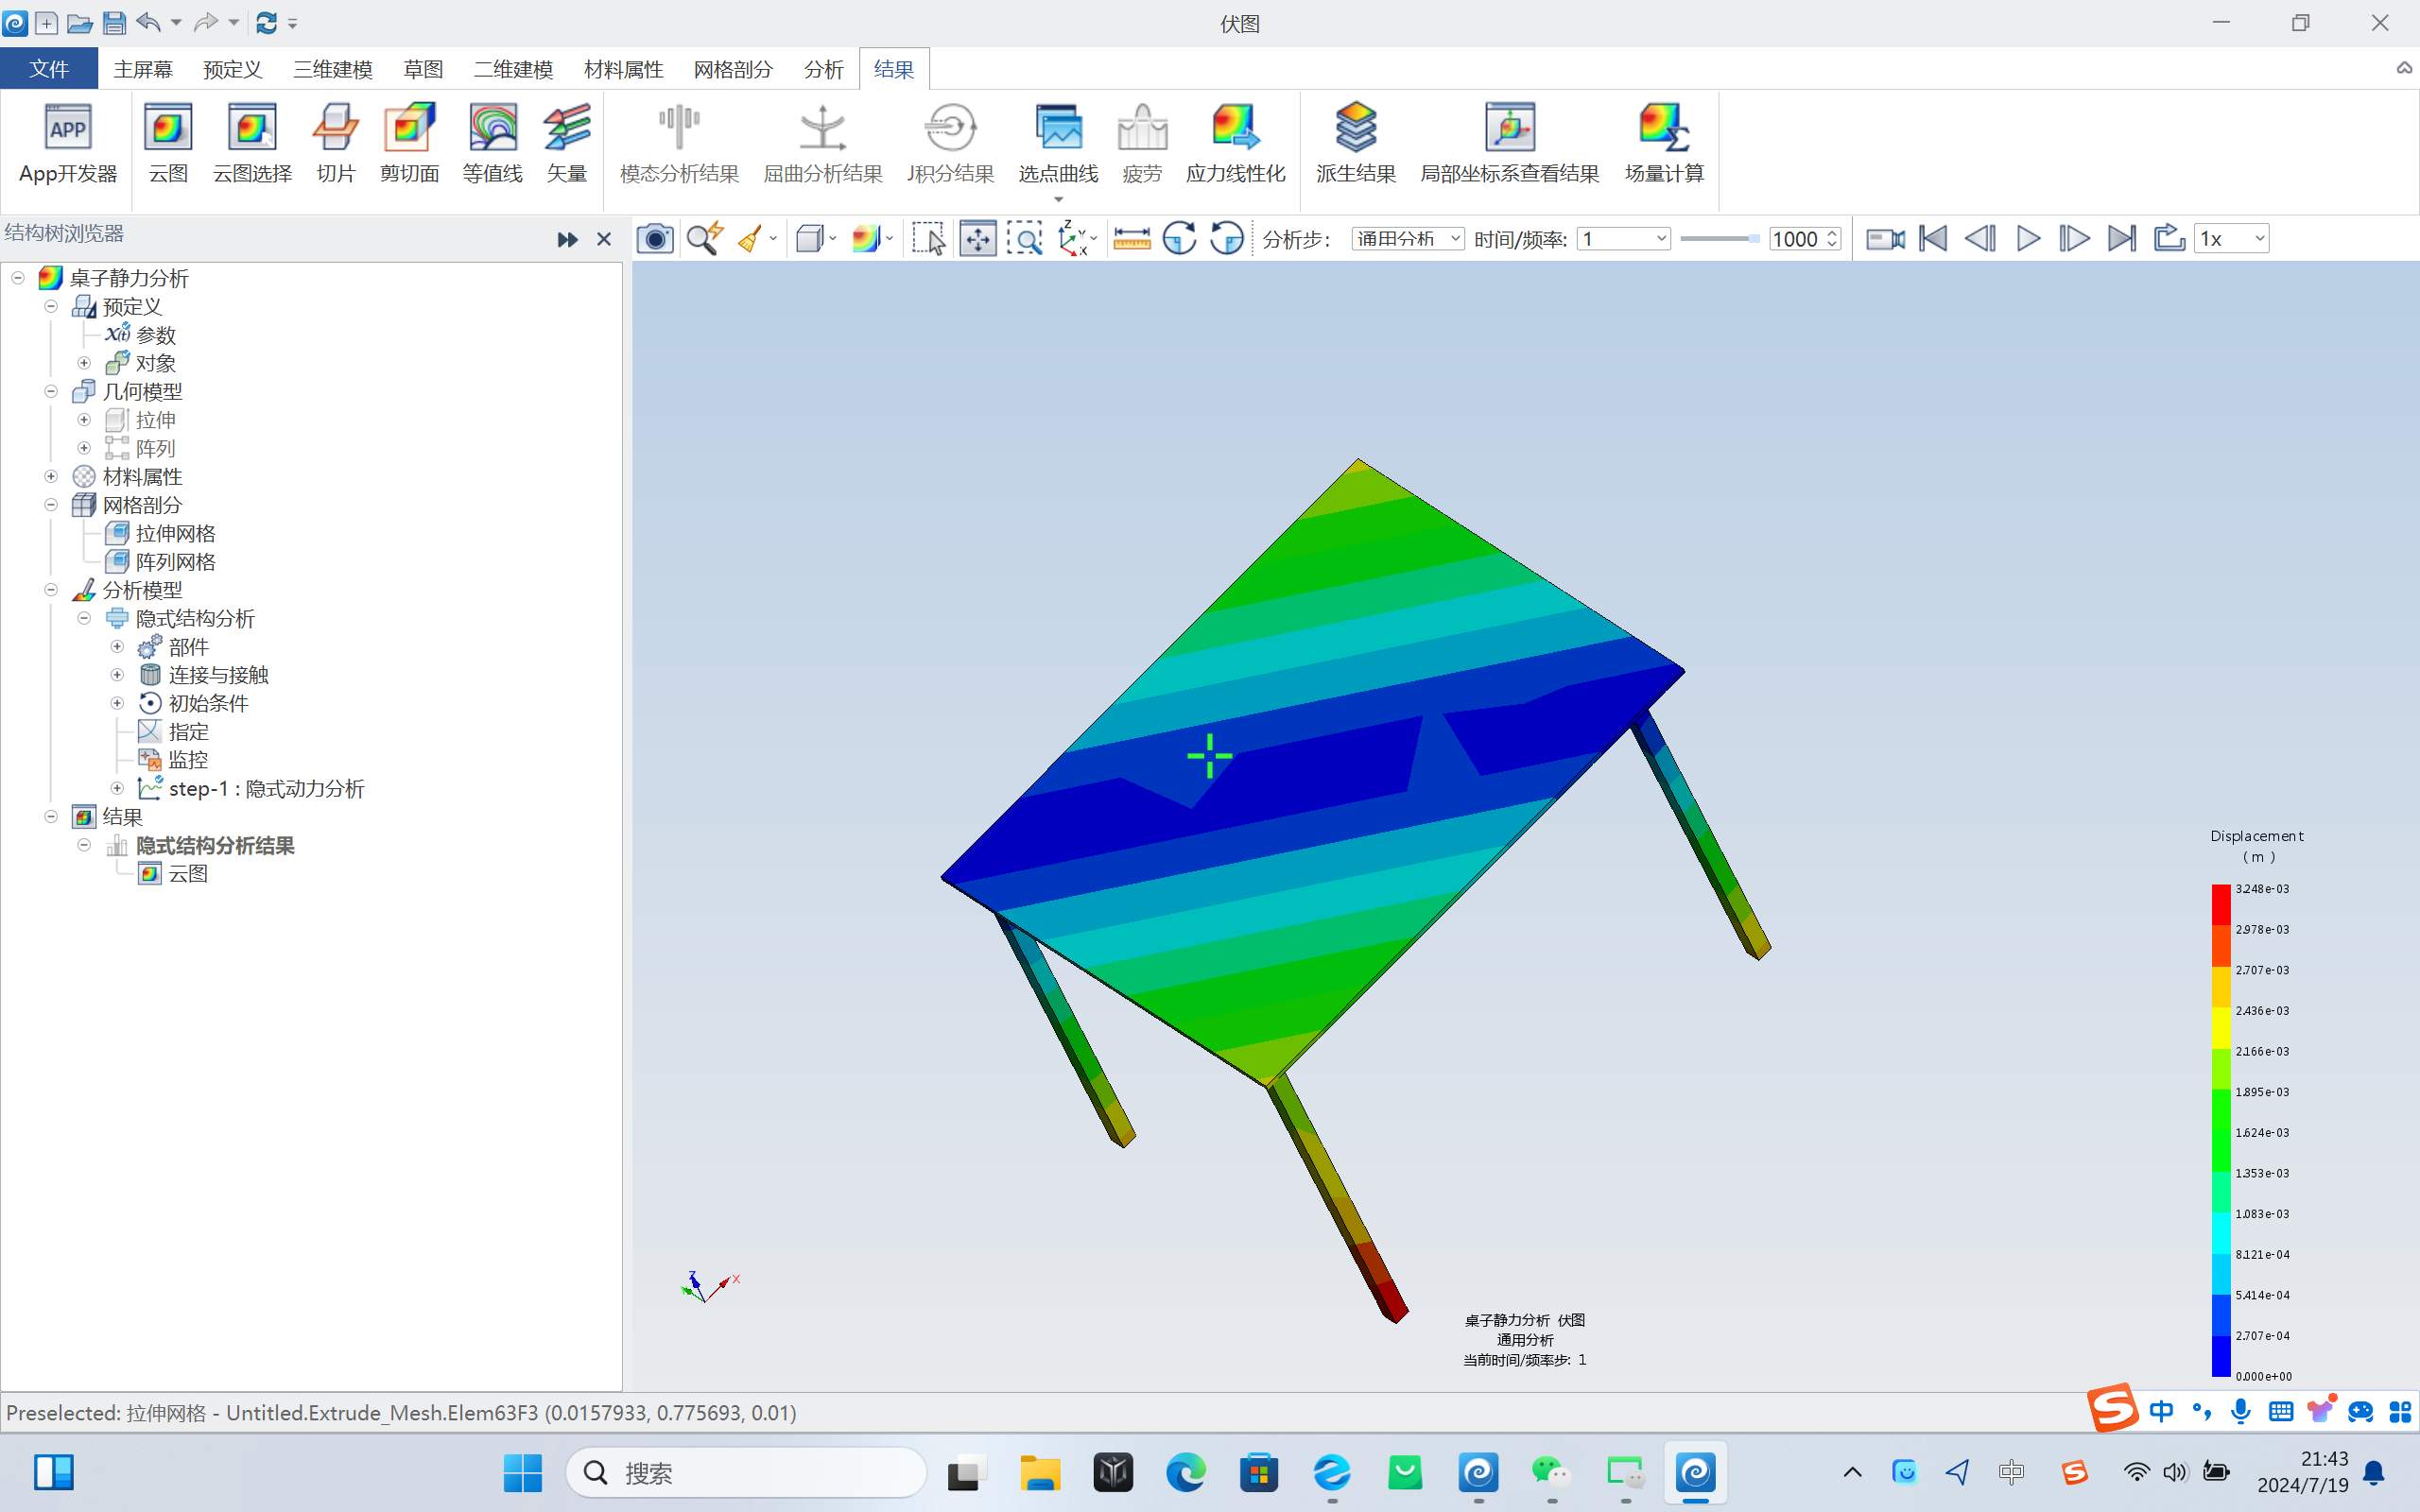Screen dimensions: 2420x1512
Task: Rotate view clockwise icon
Action: [x=1180, y=239]
